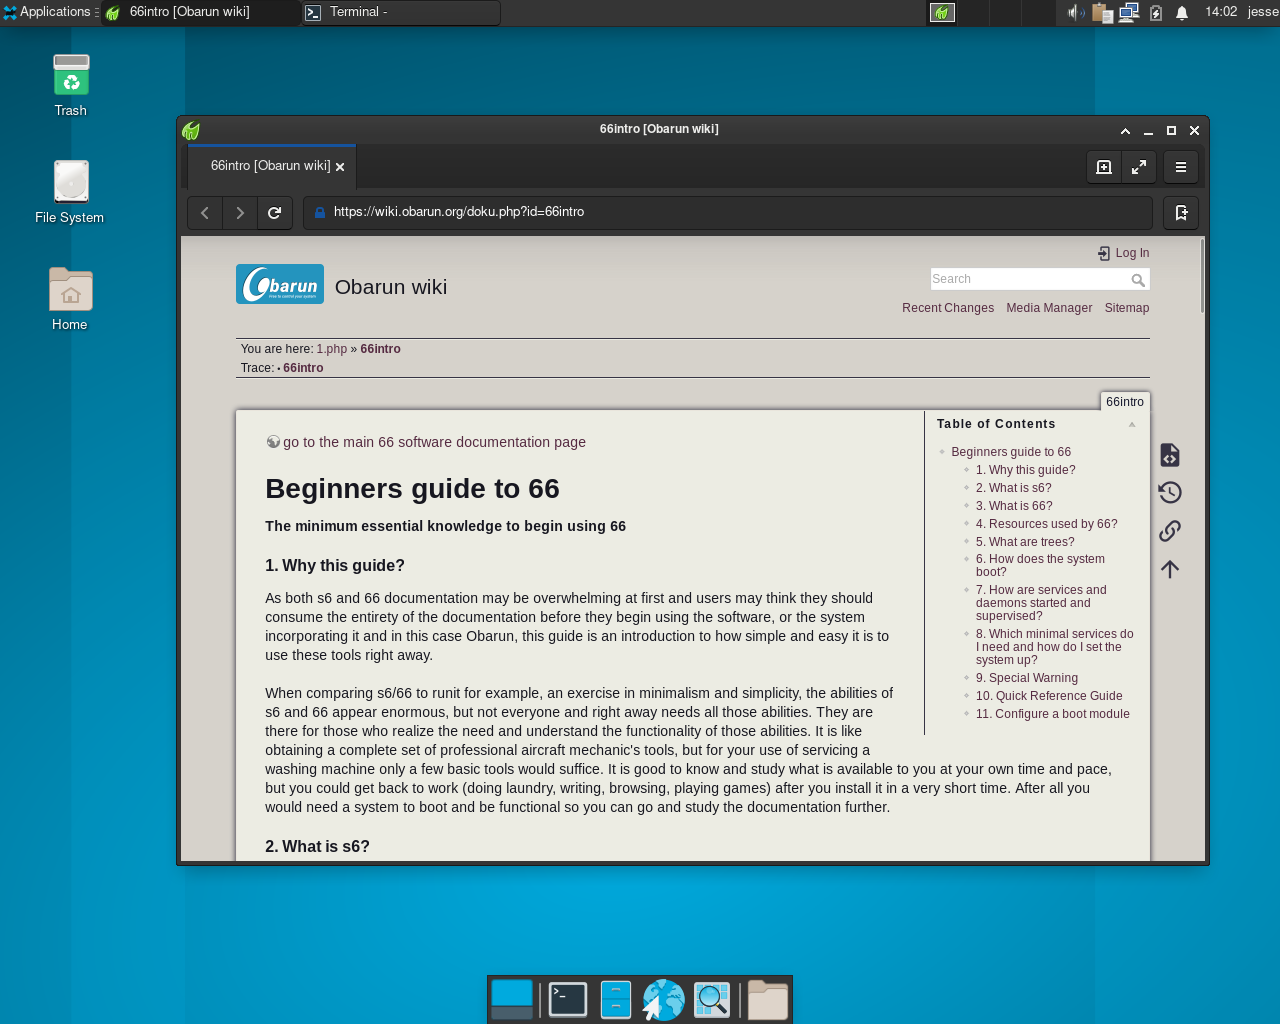Screen dimensions: 1280x1024
Task: Show the page source of the wiki page
Action: [x=1170, y=455]
